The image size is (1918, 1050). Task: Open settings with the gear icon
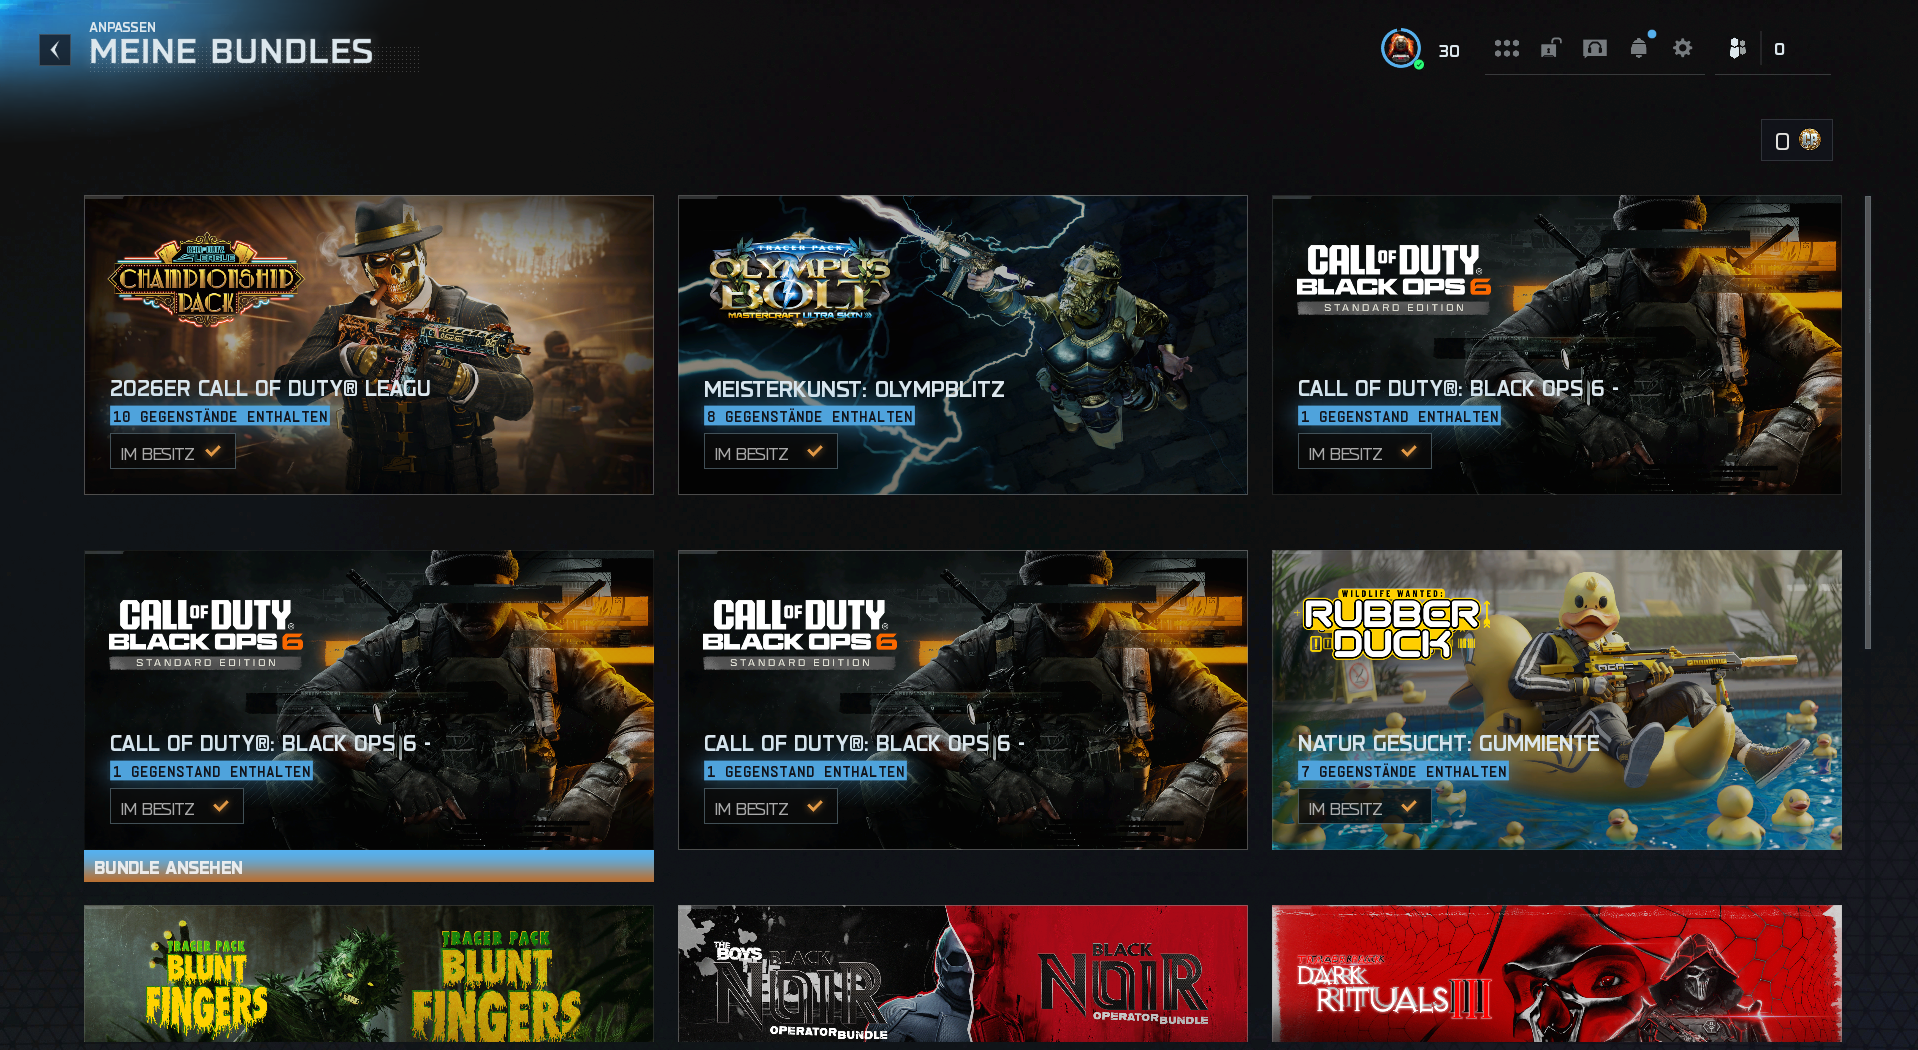(x=1683, y=48)
